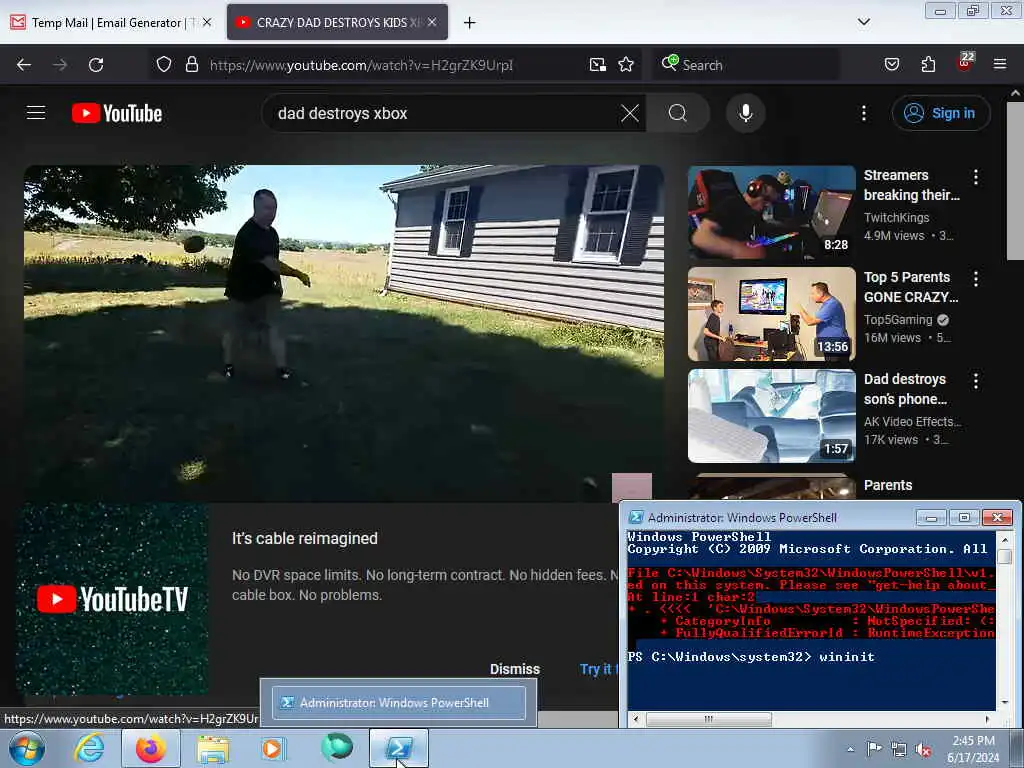This screenshot has width=1024, height=768.
Task: Open the tracking protection shield icon
Action: click(x=164, y=65)
